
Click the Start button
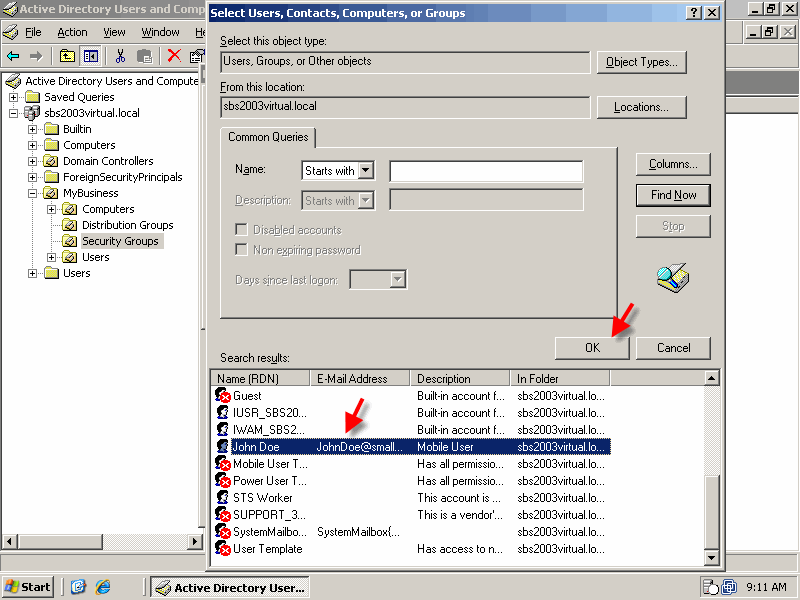(29, 587)
